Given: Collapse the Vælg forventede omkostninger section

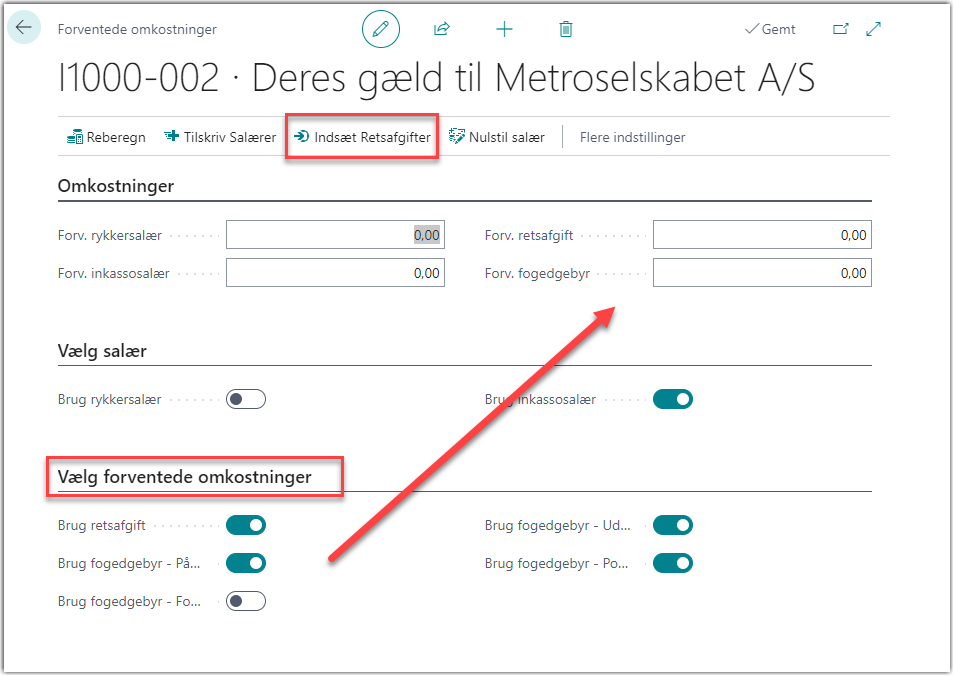Looking at the screenshot, I should (185, 477).
